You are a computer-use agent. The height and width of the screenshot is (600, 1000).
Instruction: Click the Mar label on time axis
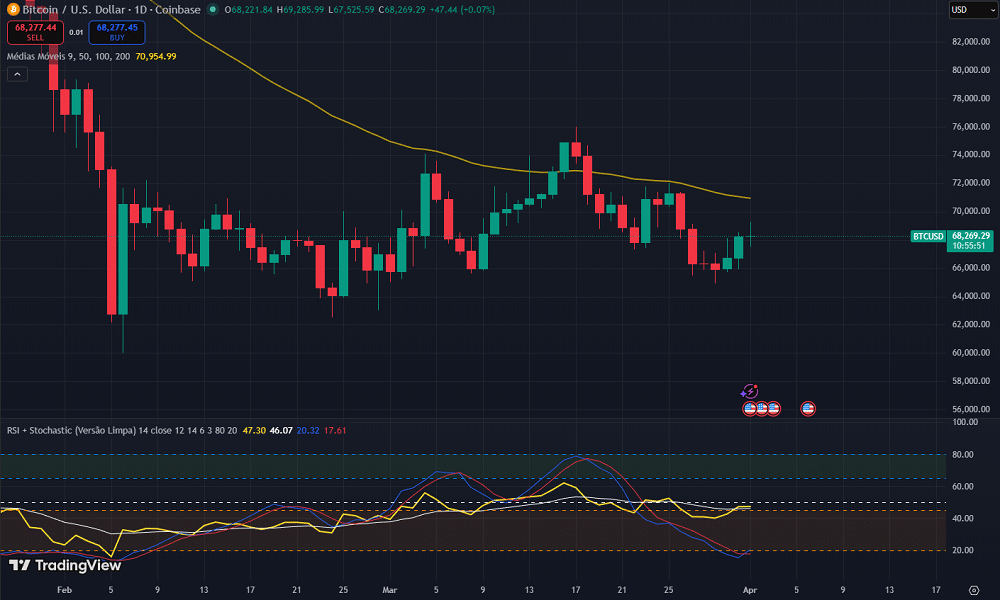[x=388, y=590]
